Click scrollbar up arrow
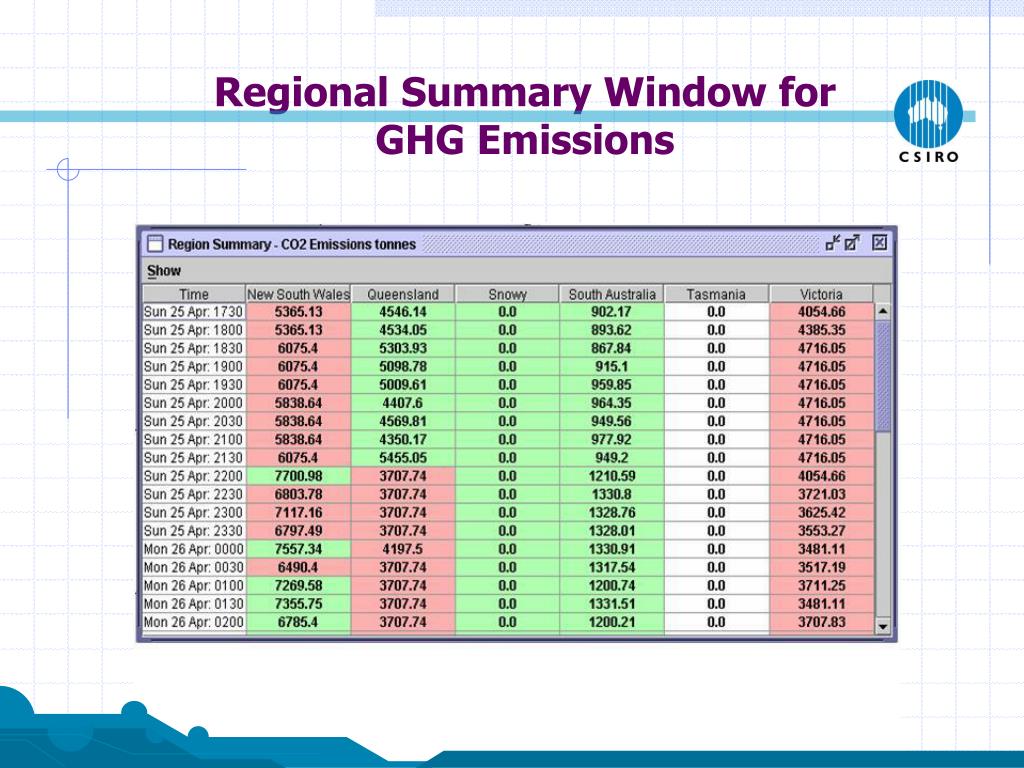 coord(883,312)
